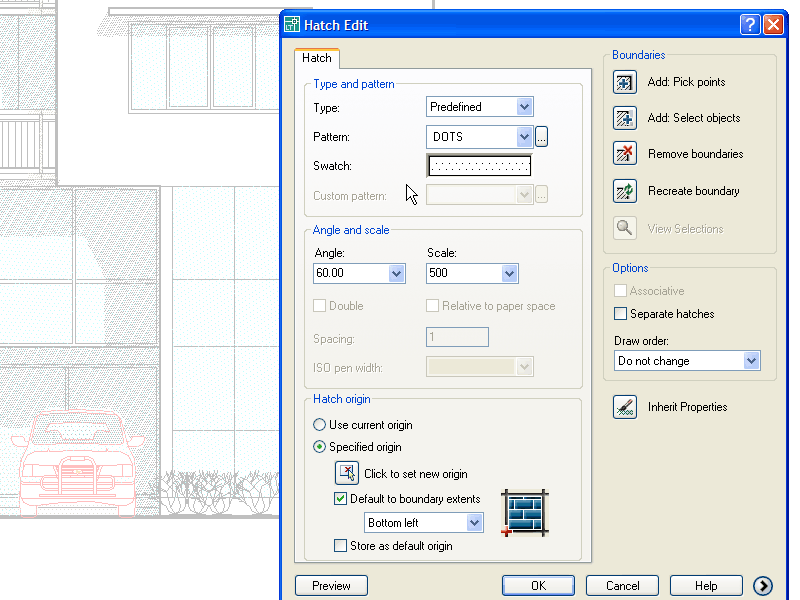
Task: Select the Add: Select objects icon
Action: tap(624, 118)
